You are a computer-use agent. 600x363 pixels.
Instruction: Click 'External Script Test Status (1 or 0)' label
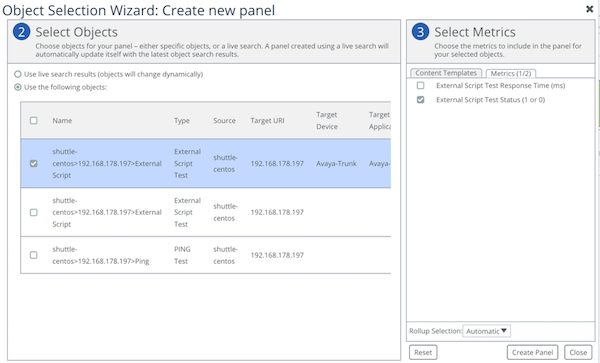[491, 100]
